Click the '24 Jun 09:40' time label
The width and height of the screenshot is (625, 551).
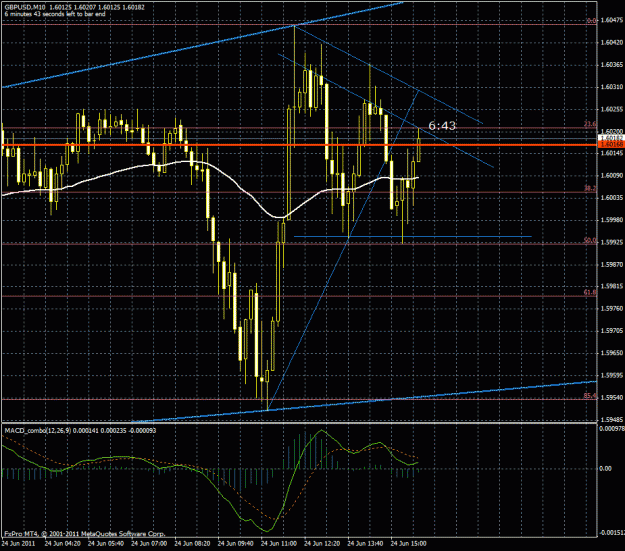coord(235,543)
